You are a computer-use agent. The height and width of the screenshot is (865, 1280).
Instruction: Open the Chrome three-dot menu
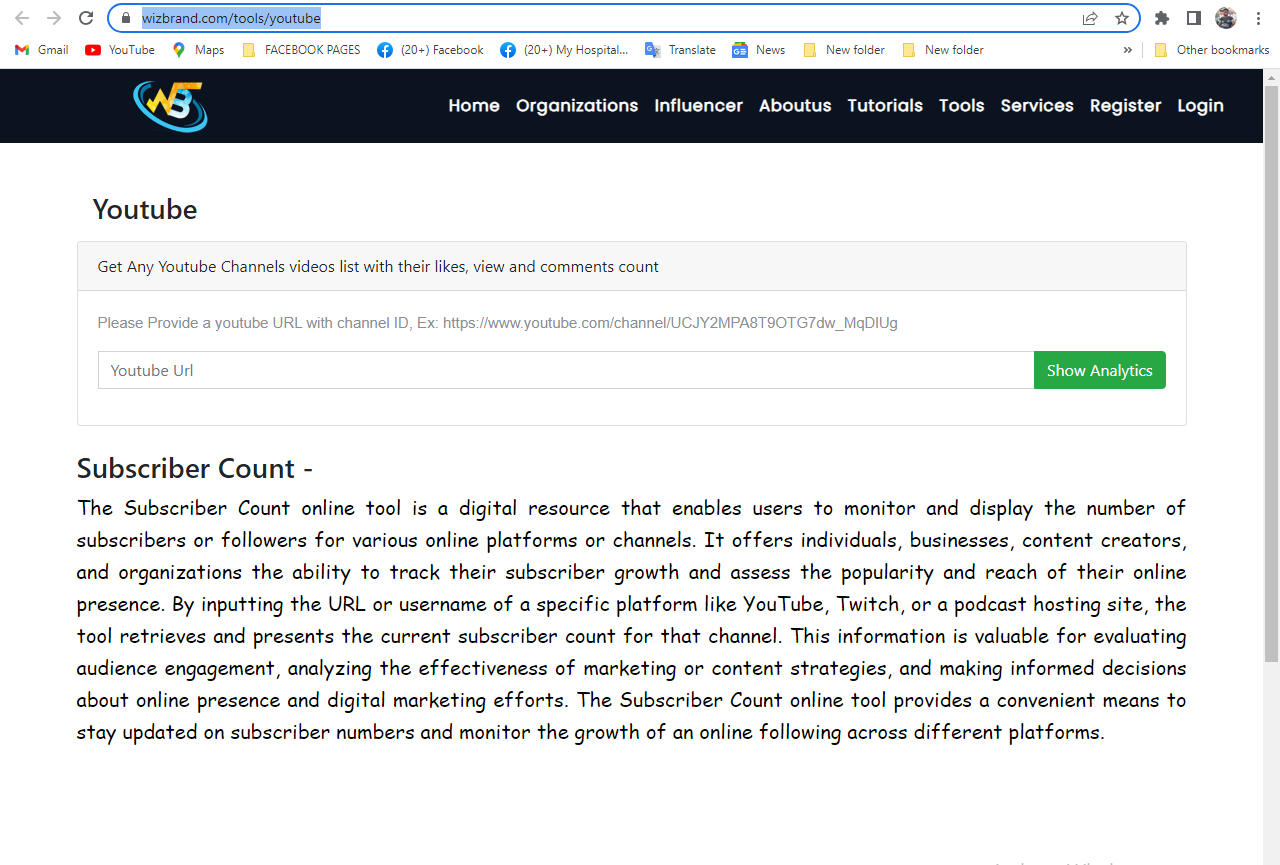1258,17
